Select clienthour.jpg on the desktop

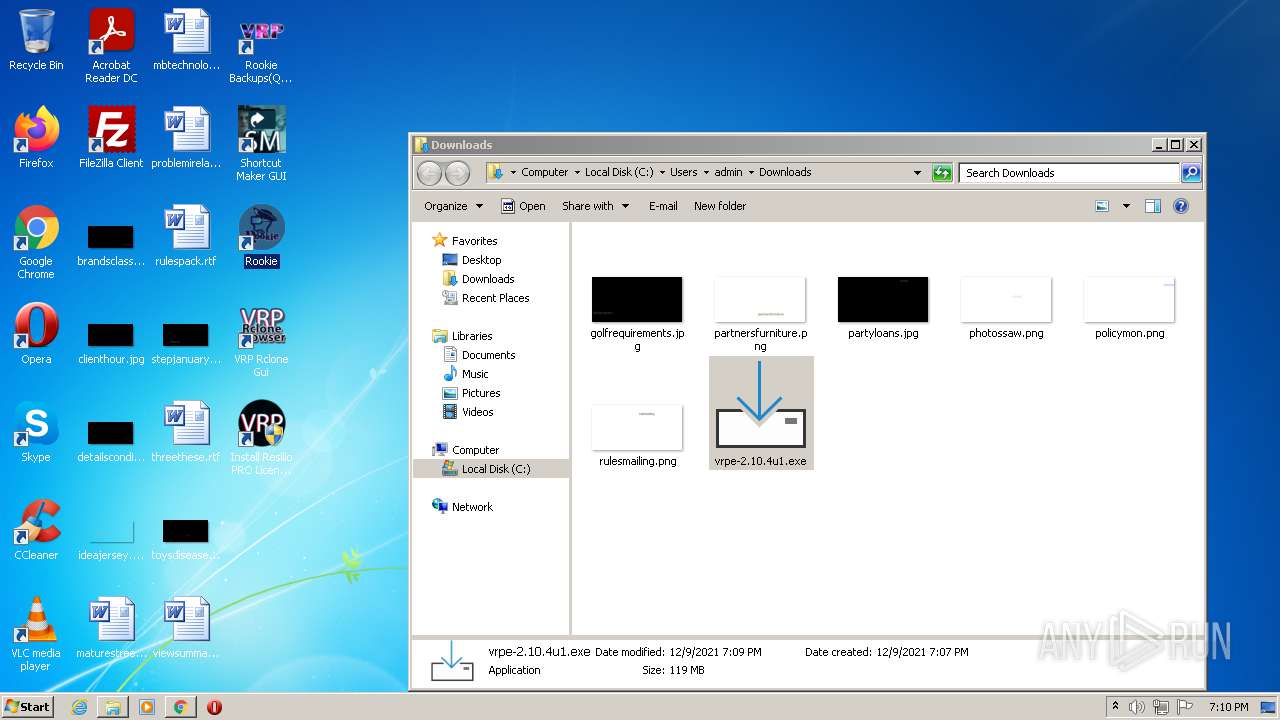coord(111,343)
